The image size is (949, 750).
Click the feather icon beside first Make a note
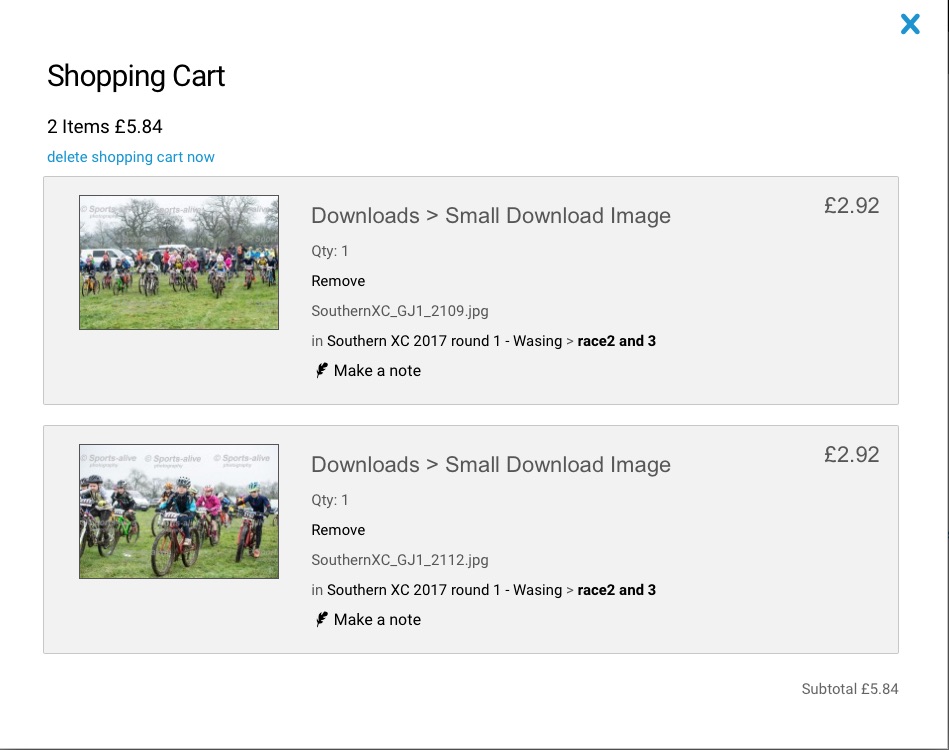321,370
